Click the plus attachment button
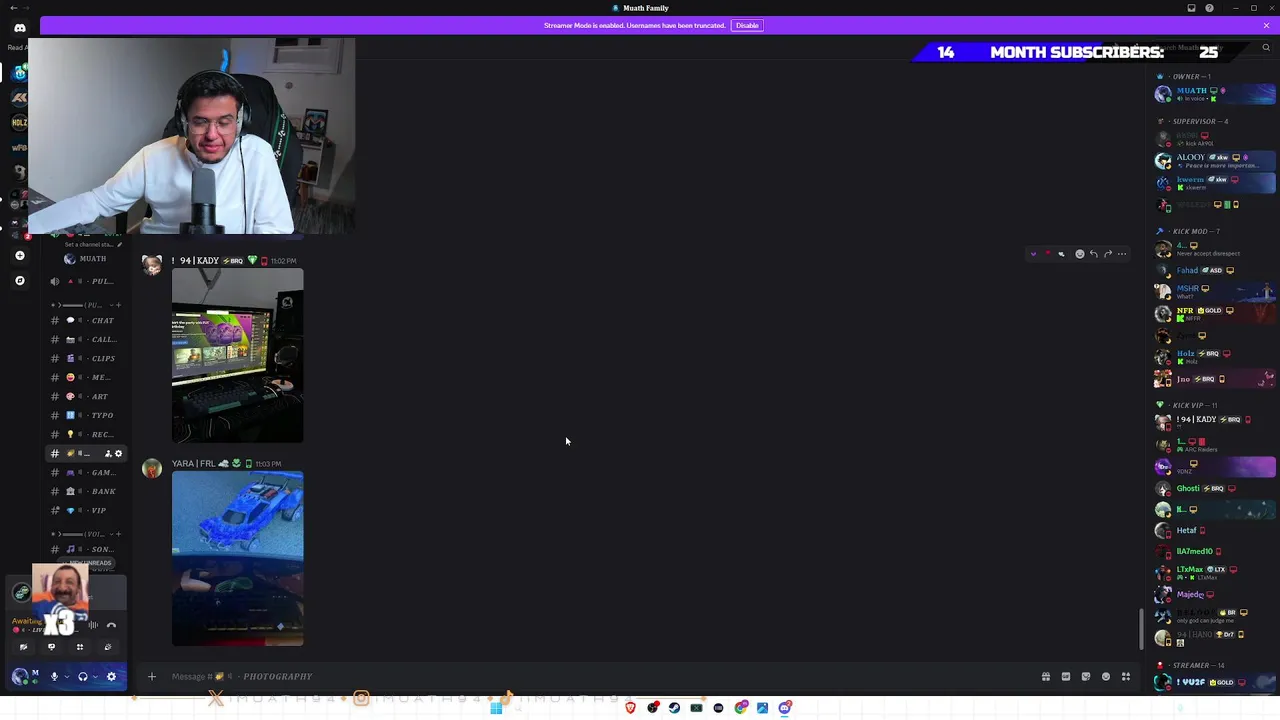The image size is (1280, 720). (152, 677)
